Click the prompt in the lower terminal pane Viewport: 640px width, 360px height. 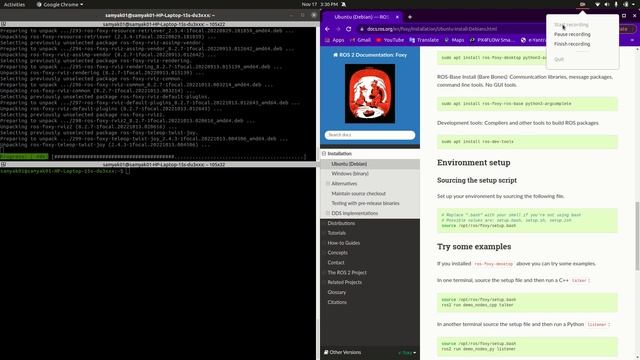pyautogui.click(x=64, y=171)
